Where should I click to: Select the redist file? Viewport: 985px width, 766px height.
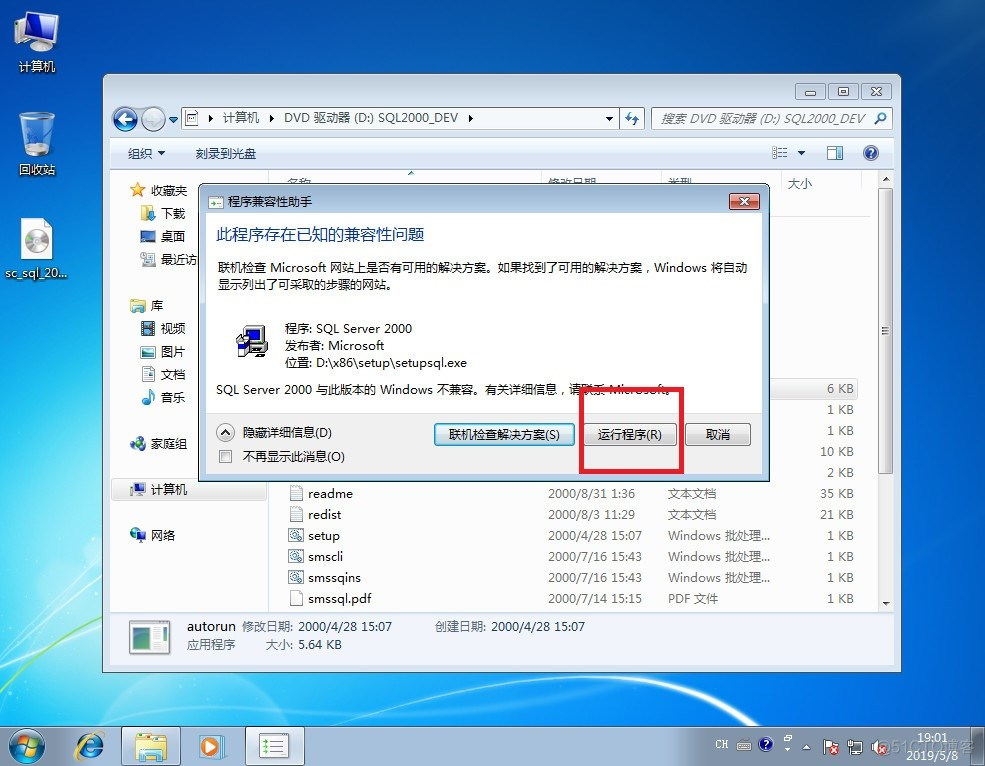[x=325, y=515]
